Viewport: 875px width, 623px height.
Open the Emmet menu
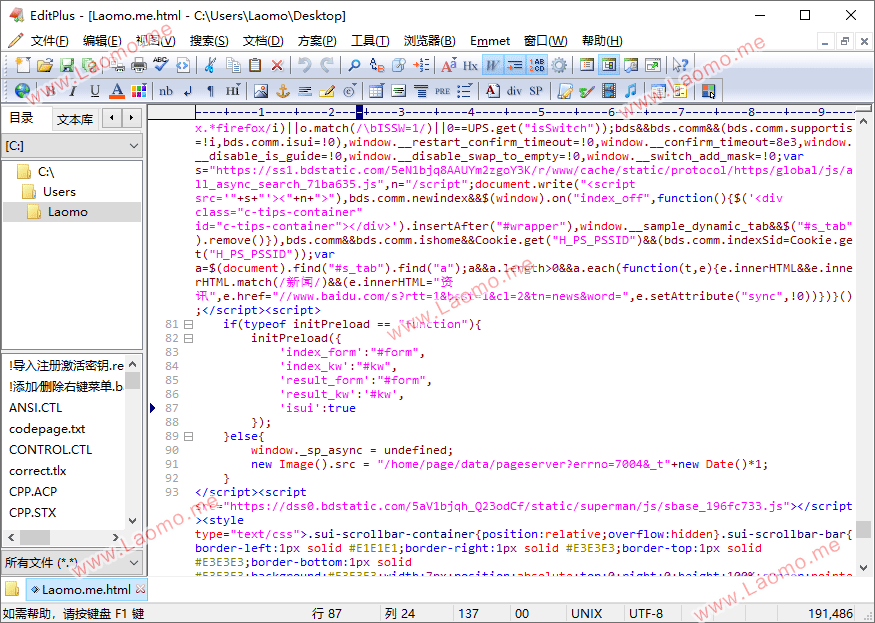(x=489, y=41)
